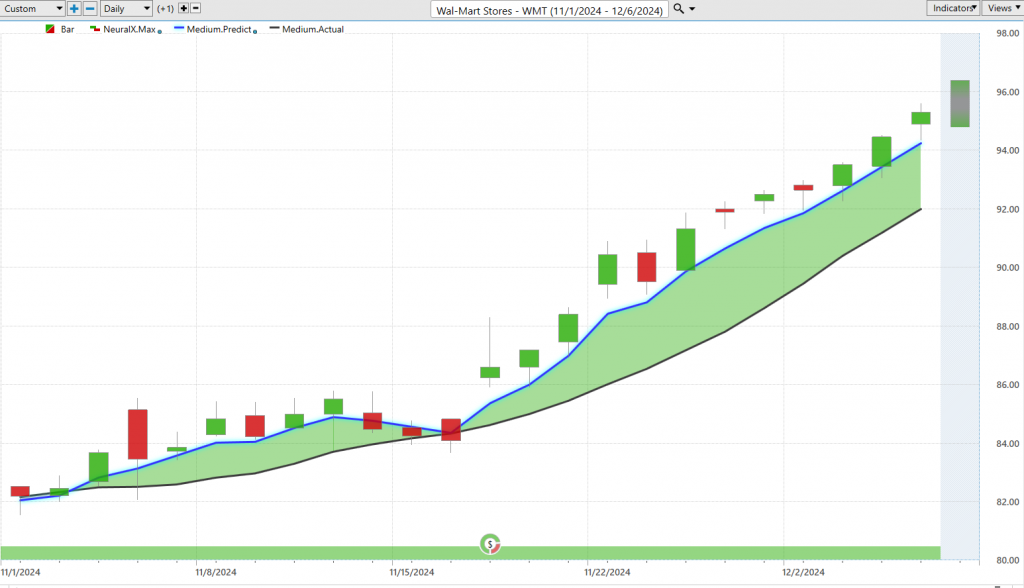Open the Views menu
The image size is (1024, 588).
tap(1001, 8)
